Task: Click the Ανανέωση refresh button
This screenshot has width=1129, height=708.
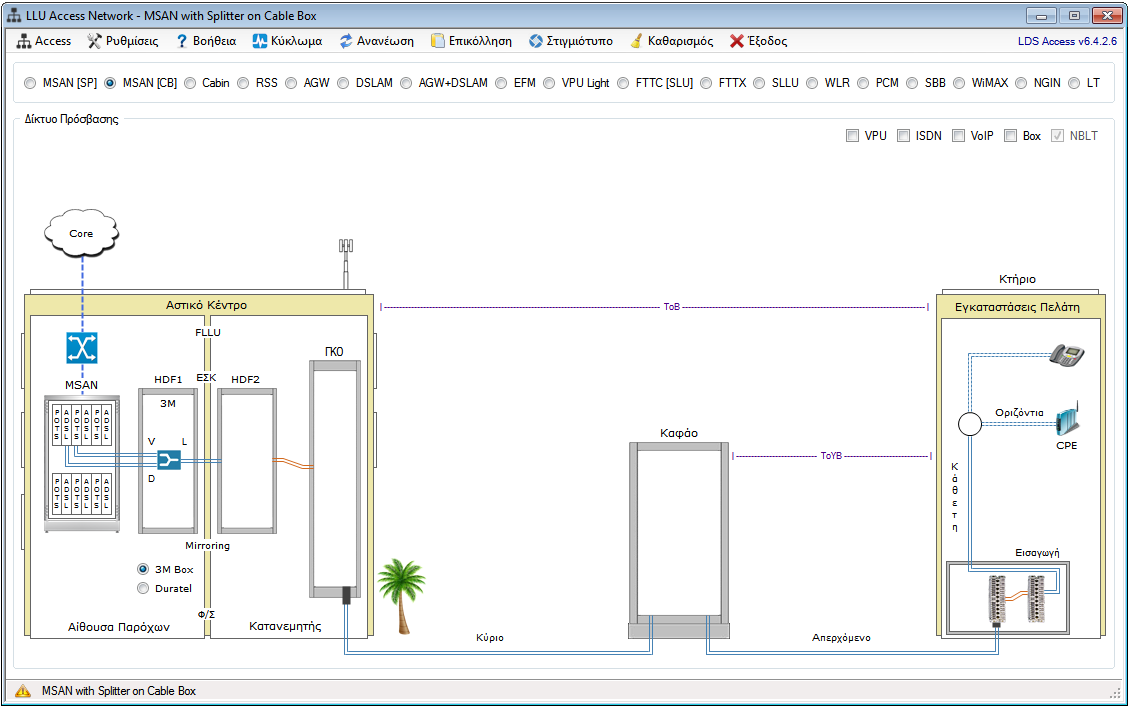Action: tap(376, 41)
